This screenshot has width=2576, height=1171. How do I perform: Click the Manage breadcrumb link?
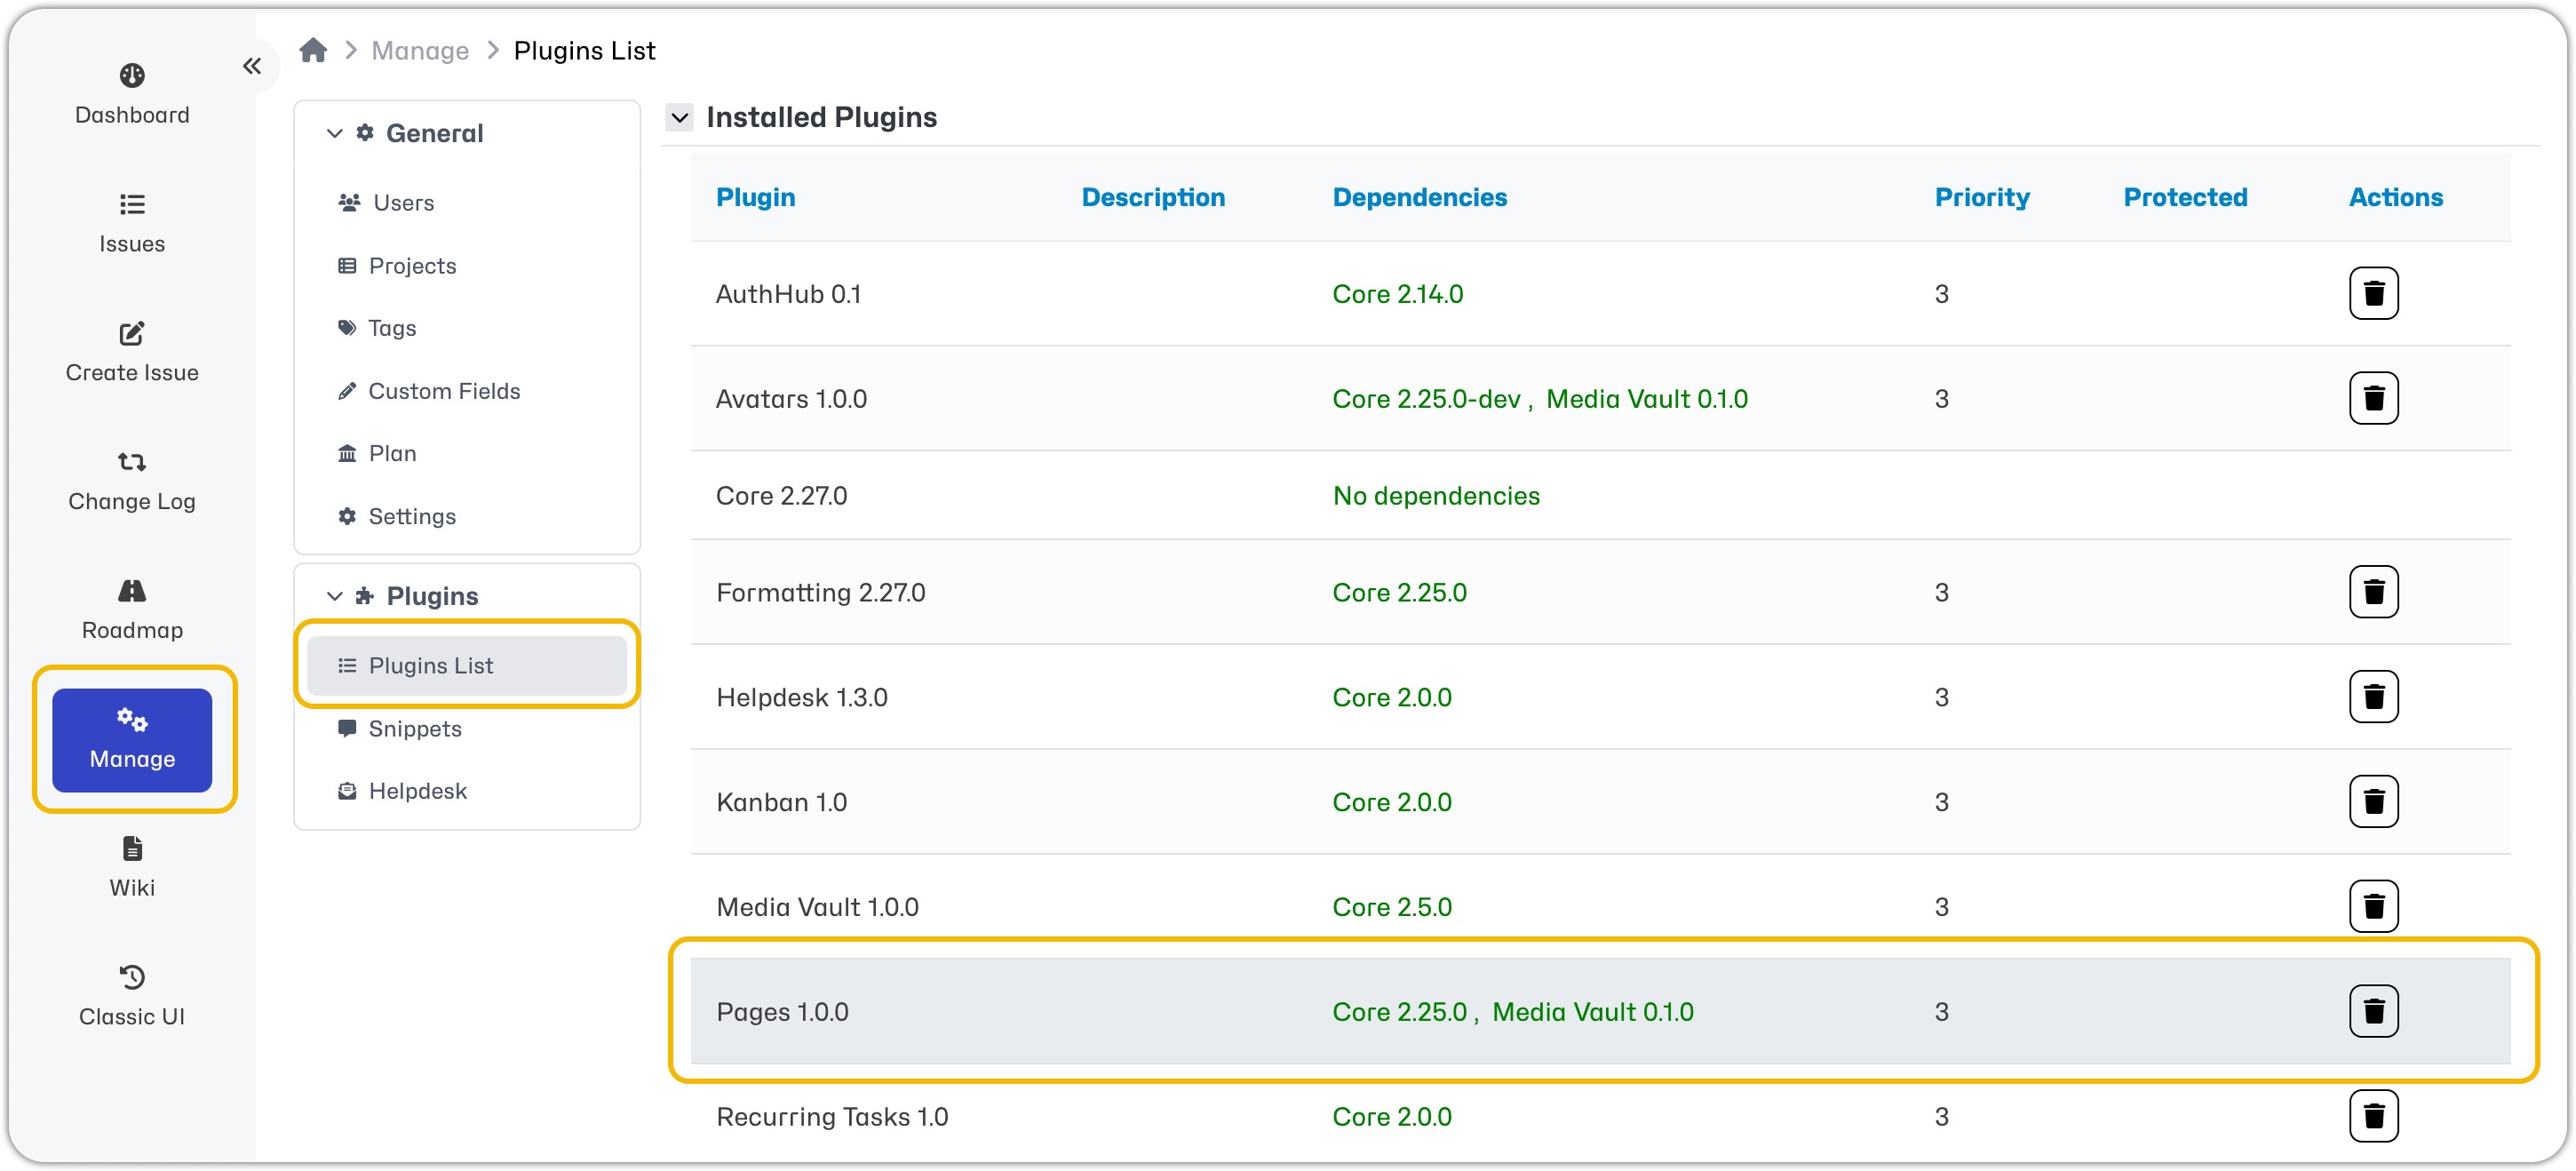[x=420, y=50]
